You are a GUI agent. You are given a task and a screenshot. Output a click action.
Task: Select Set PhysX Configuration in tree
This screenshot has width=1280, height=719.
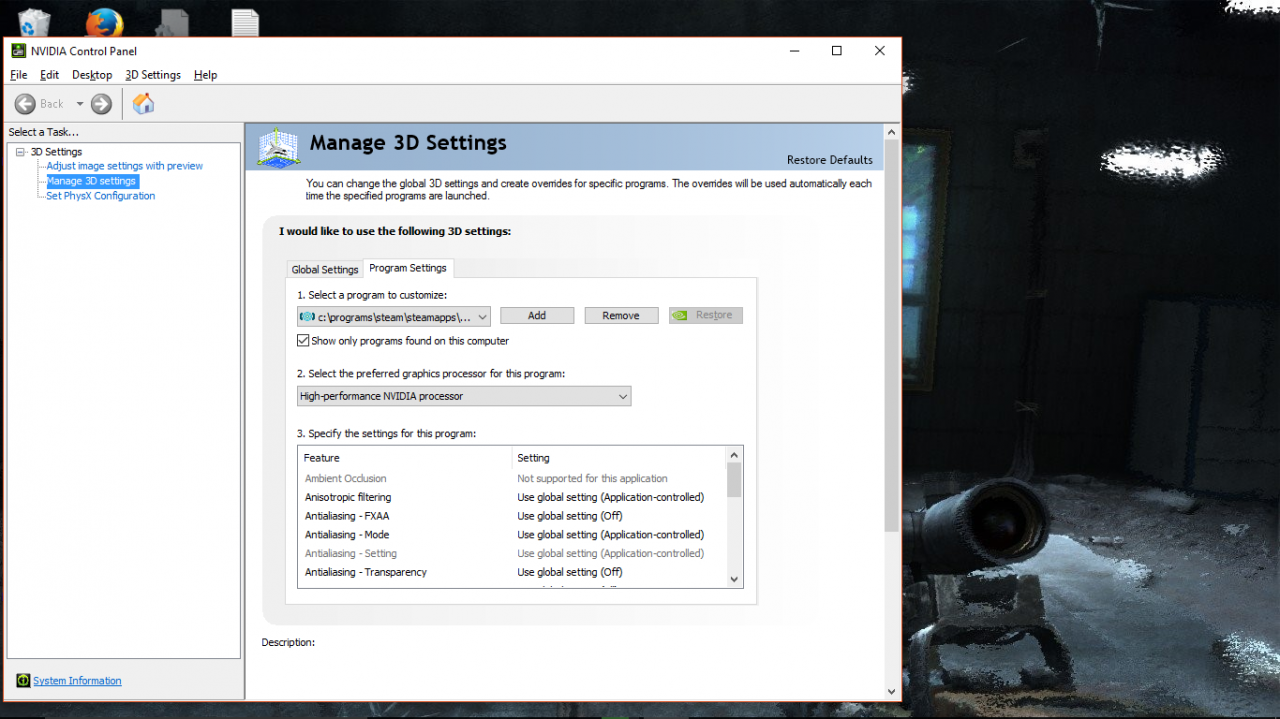[100, 196]
